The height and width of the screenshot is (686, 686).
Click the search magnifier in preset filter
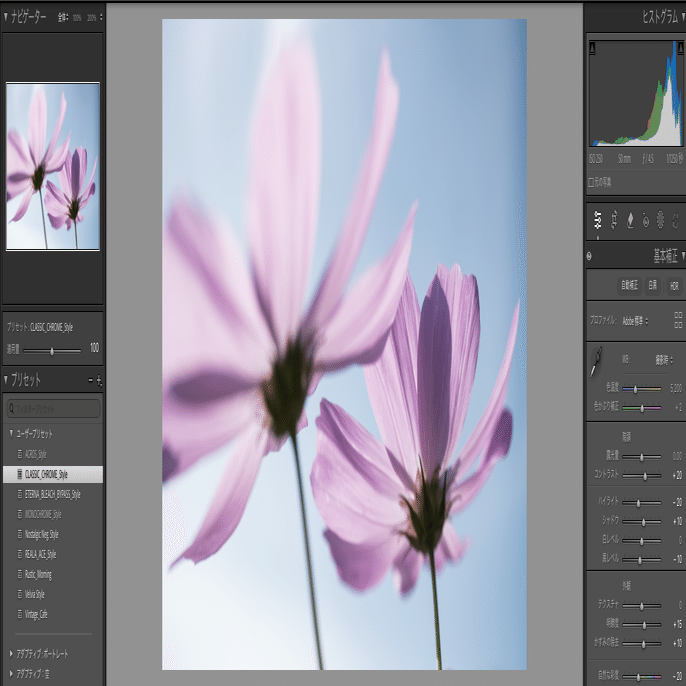(x=11, y=409)
